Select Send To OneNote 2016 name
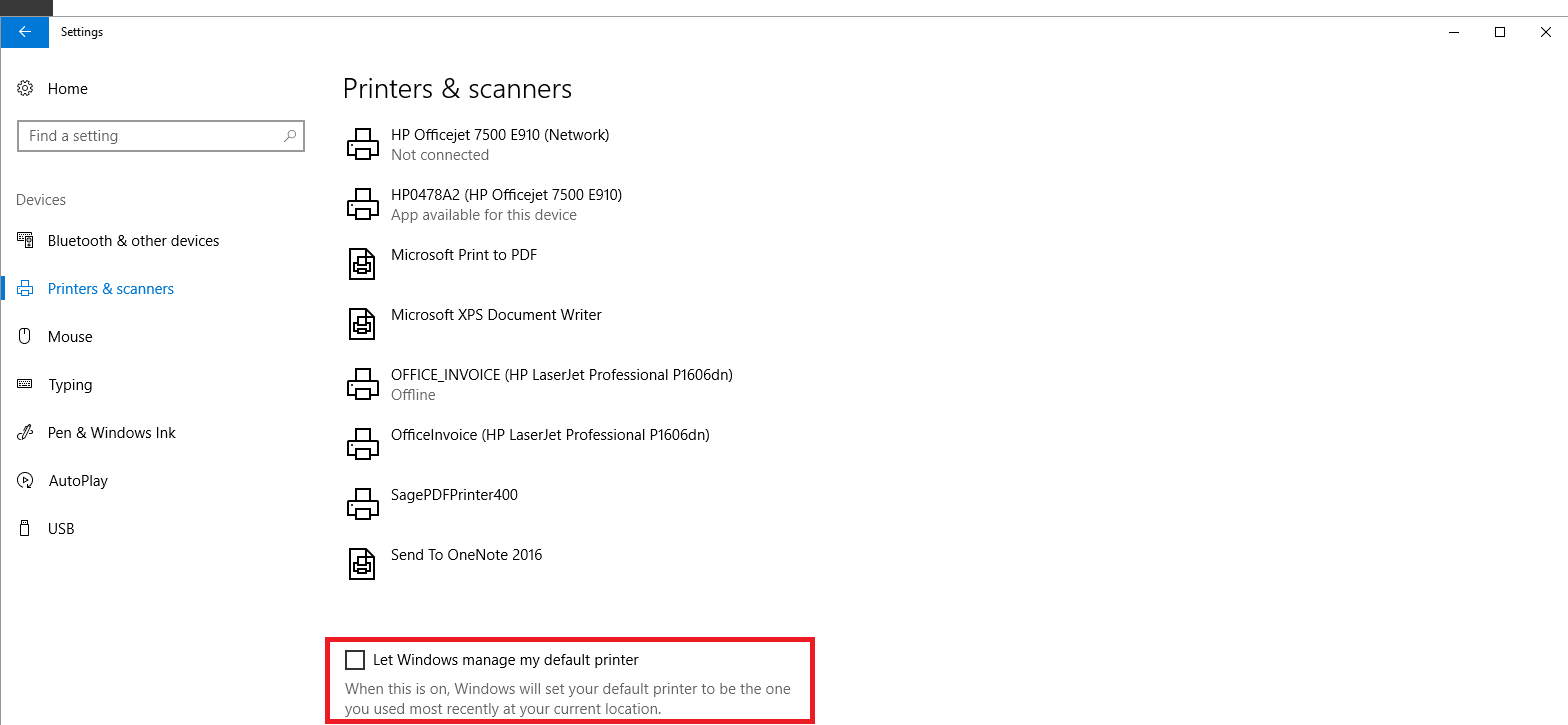1568x725 pixels. tap(467, 555)
